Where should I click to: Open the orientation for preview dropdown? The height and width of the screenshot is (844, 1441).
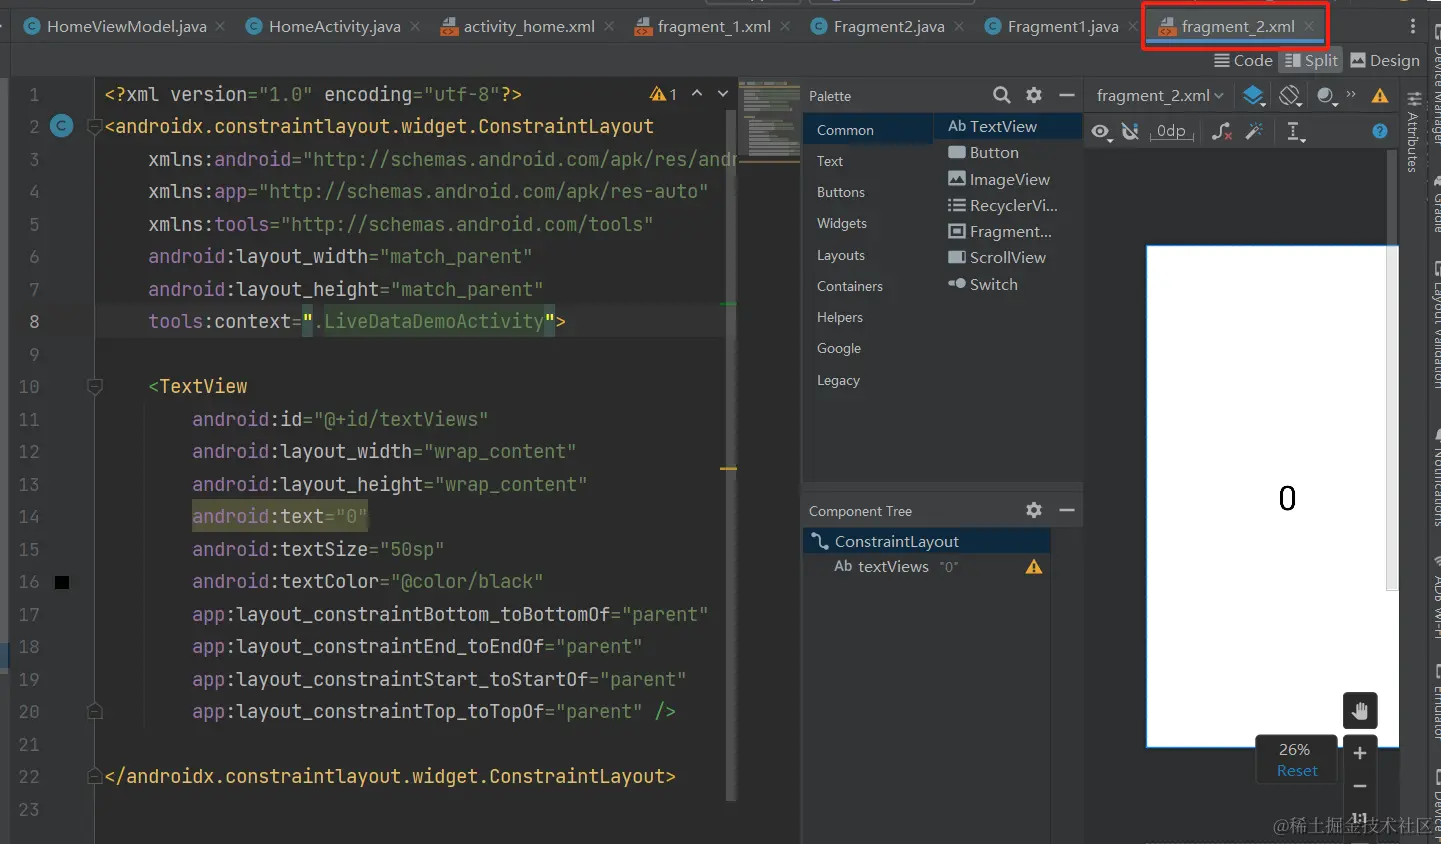[1290, 95]
